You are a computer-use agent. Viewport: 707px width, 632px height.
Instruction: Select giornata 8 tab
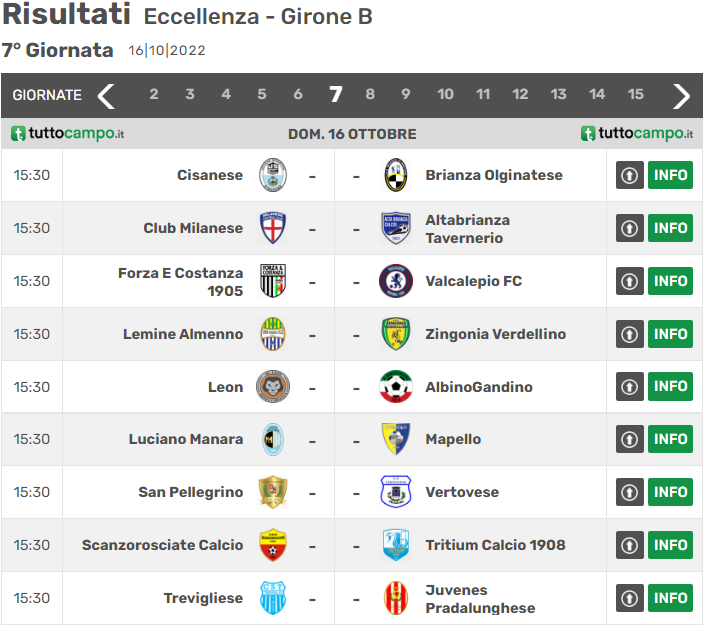click(x=370, y=95)
